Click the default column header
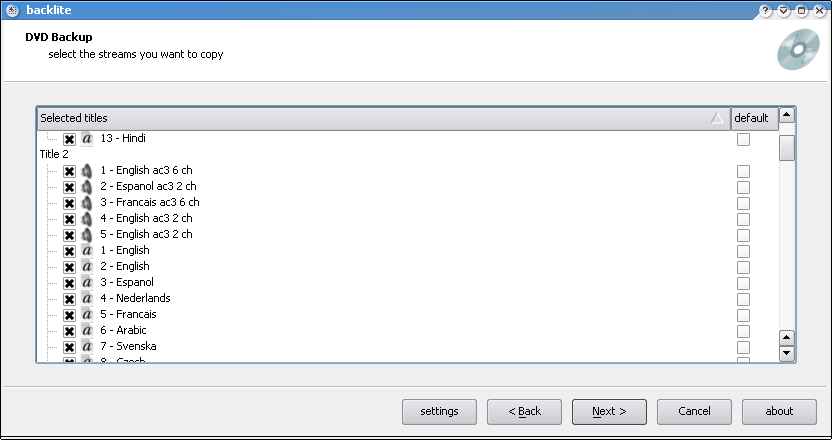Image resolution: width=832 pixels, height=440 pixels. [x=755, y=118]
